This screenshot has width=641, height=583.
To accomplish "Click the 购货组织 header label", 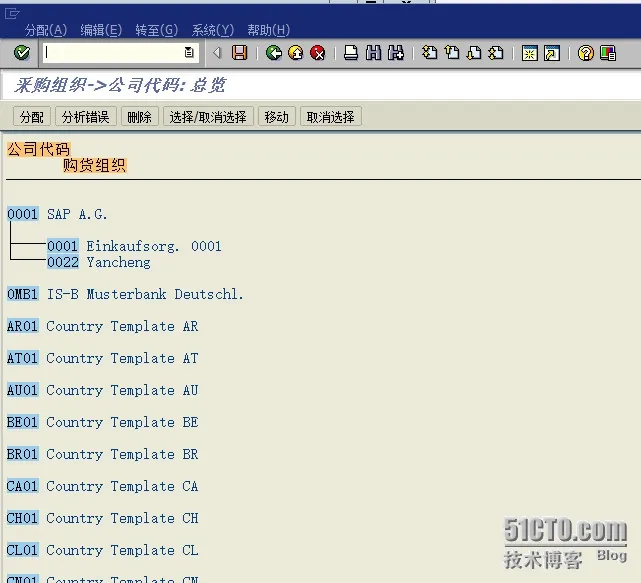I will click(x=94, y=165).
